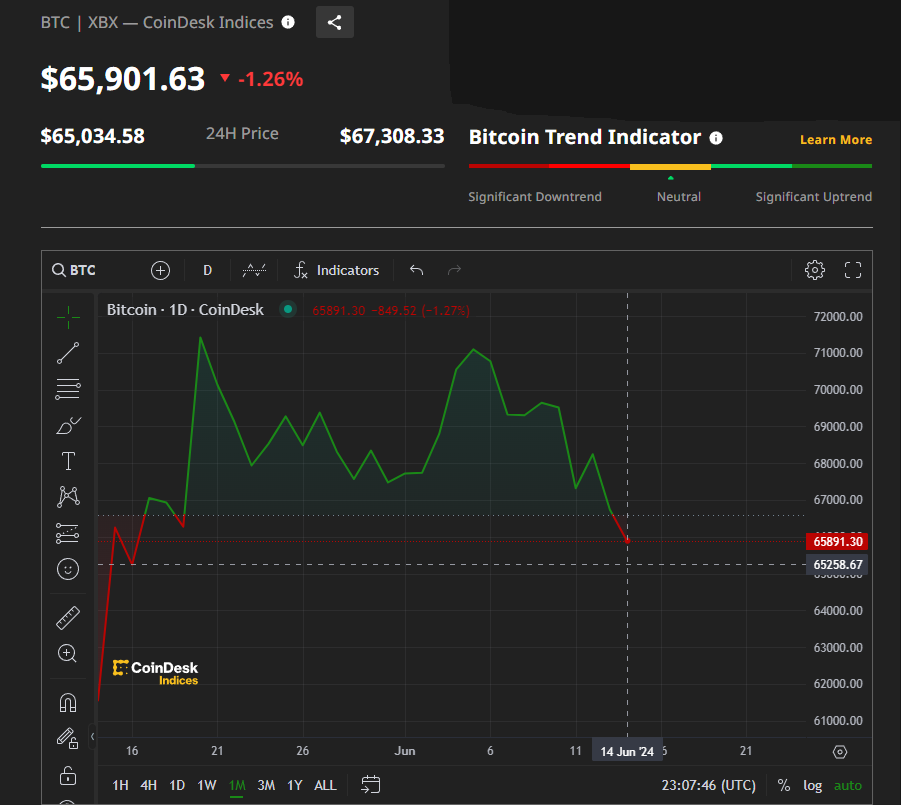901x805 pixels.
Task: Select the text annotation tool
Action: point(68,461)
